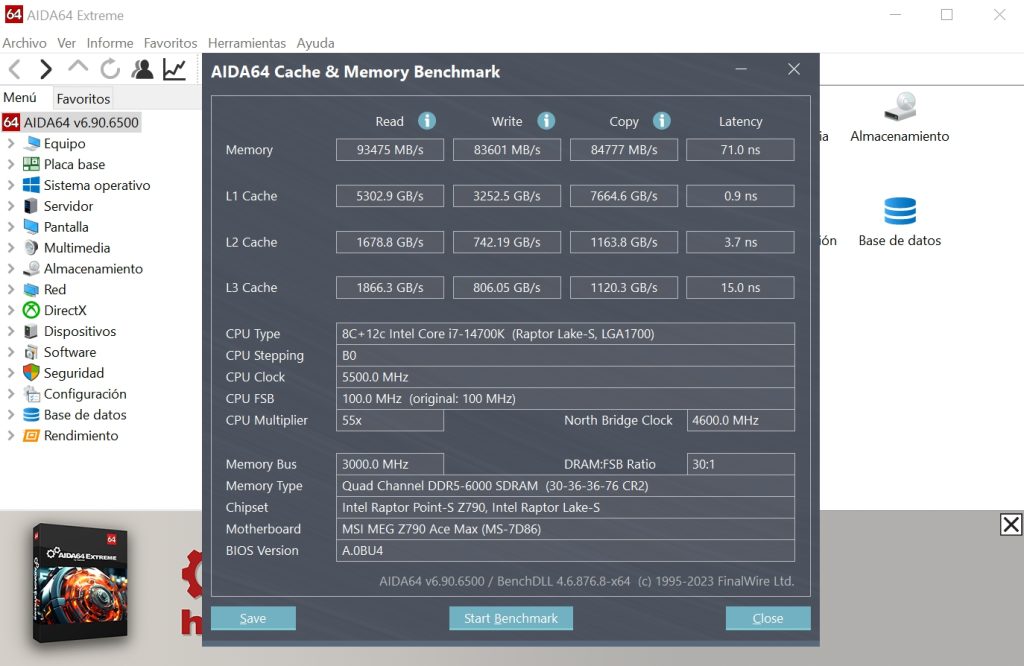The width and height of the screenshot is (1024, 666).
Task: Click the AIDA64 Extreme product box thumbnail
Action: (80, 583)
